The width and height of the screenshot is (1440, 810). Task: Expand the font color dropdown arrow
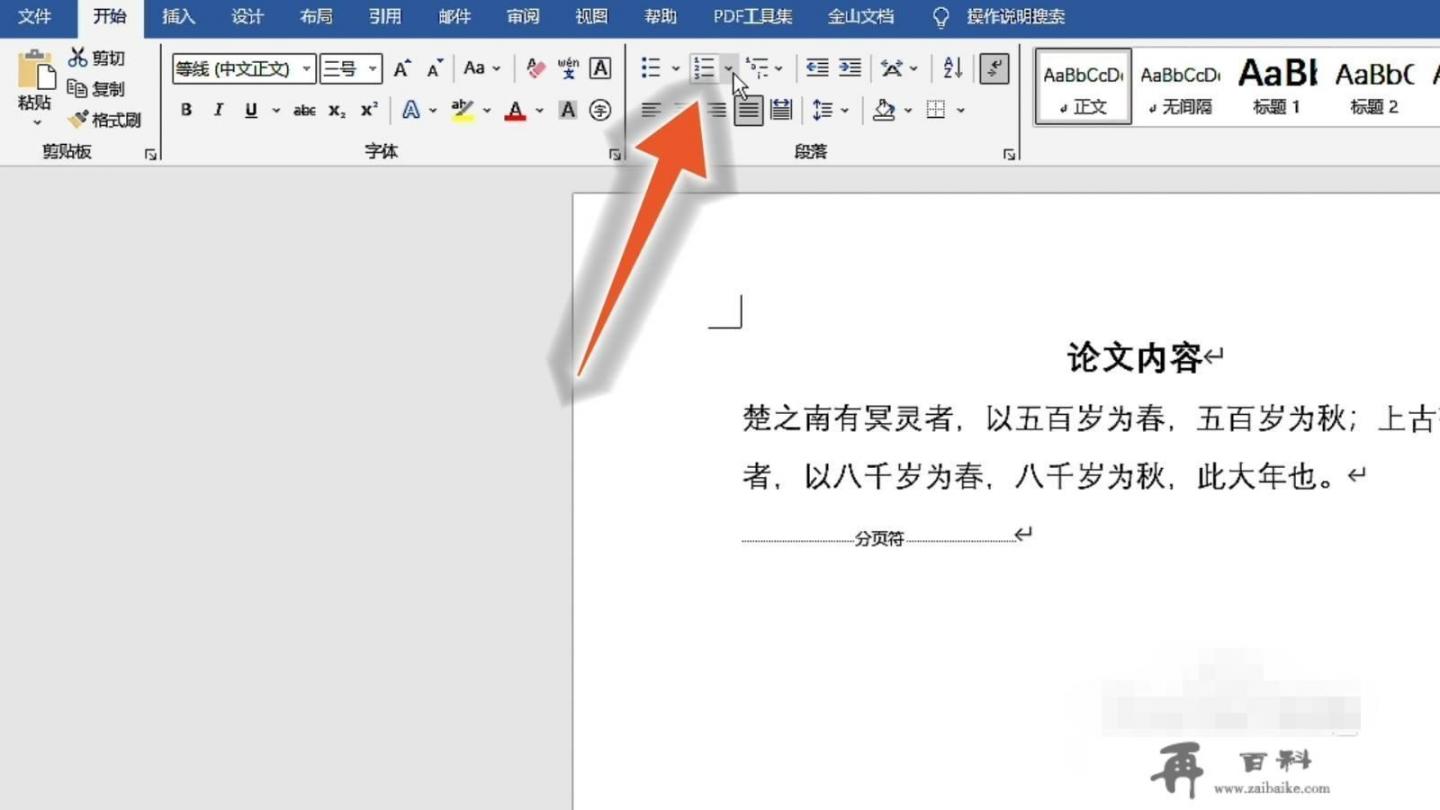click(540, 111)
